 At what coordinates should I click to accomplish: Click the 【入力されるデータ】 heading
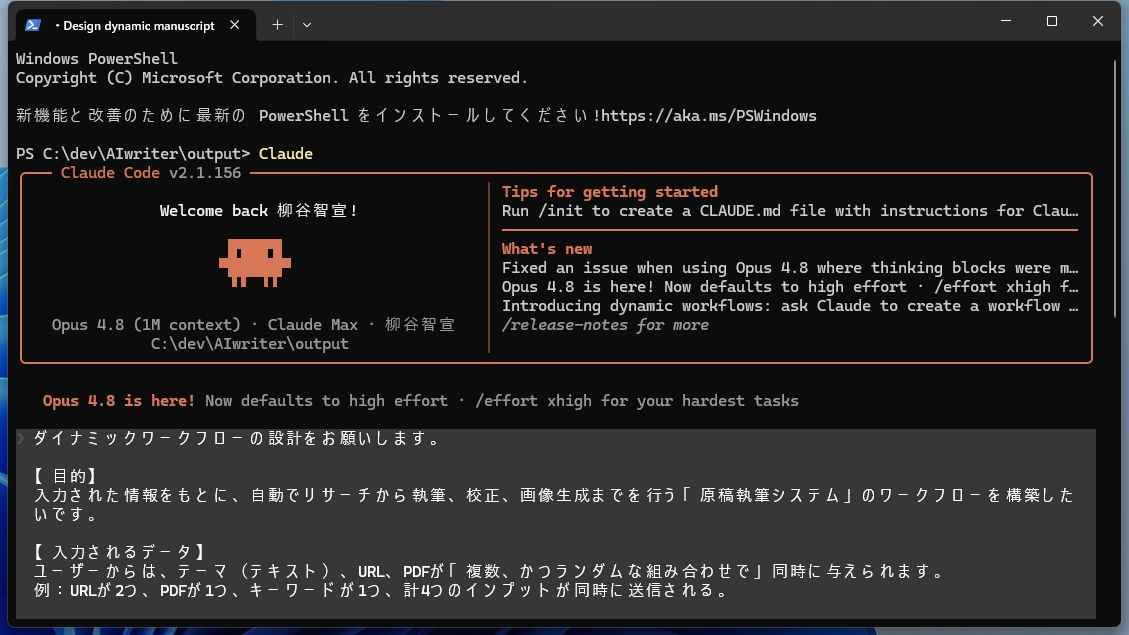click(x=120, y=552)
